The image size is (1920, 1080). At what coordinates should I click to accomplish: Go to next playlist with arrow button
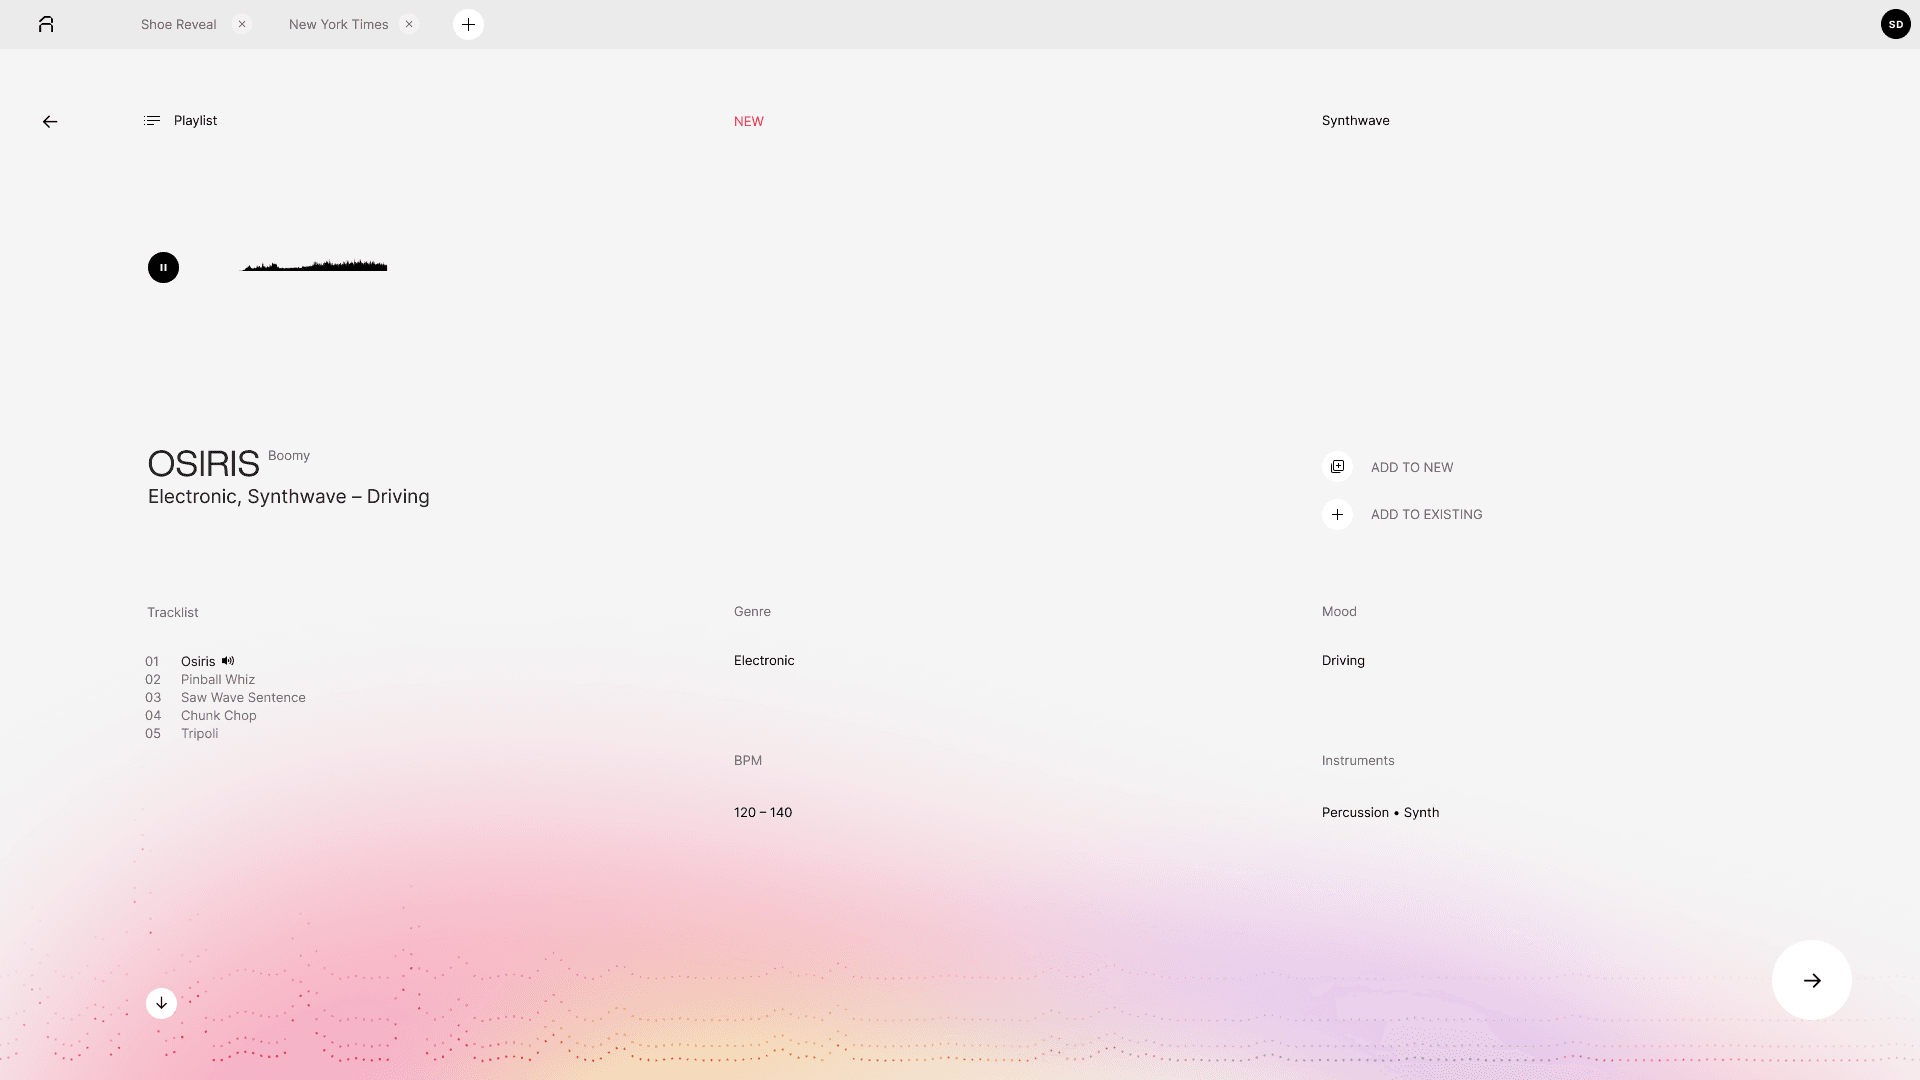point(1811,980)
